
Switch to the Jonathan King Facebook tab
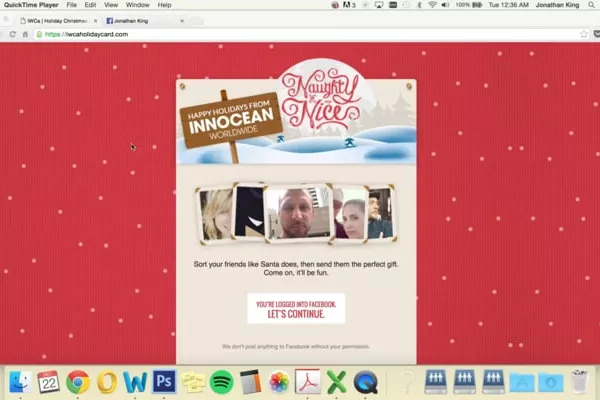click(142, 21)
